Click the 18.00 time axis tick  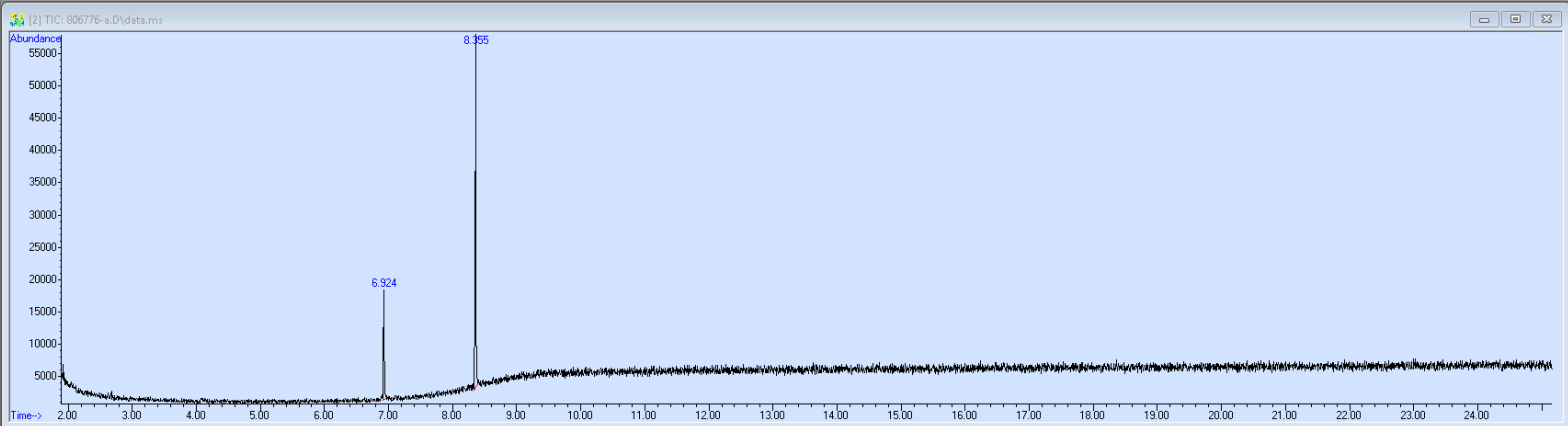1091,414
